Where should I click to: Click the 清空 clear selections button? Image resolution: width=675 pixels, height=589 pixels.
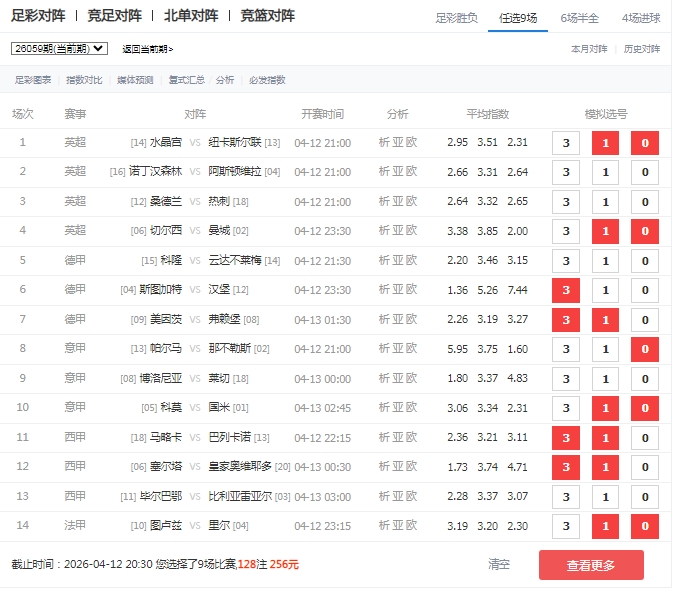[499, 564]
